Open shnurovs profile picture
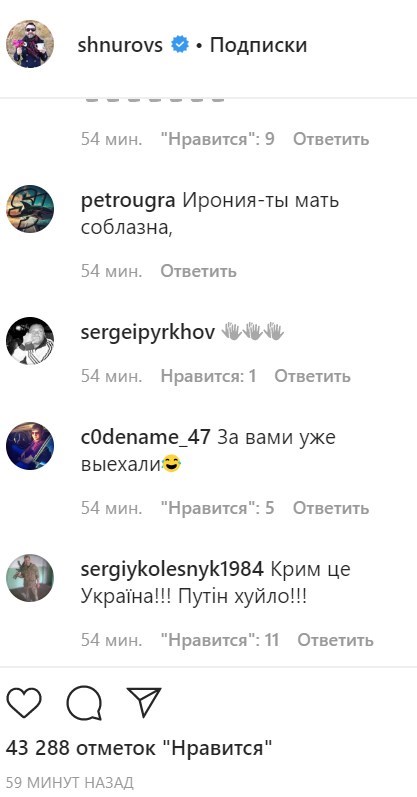Viewport: 417px width, 797px height. coord(29,44)
